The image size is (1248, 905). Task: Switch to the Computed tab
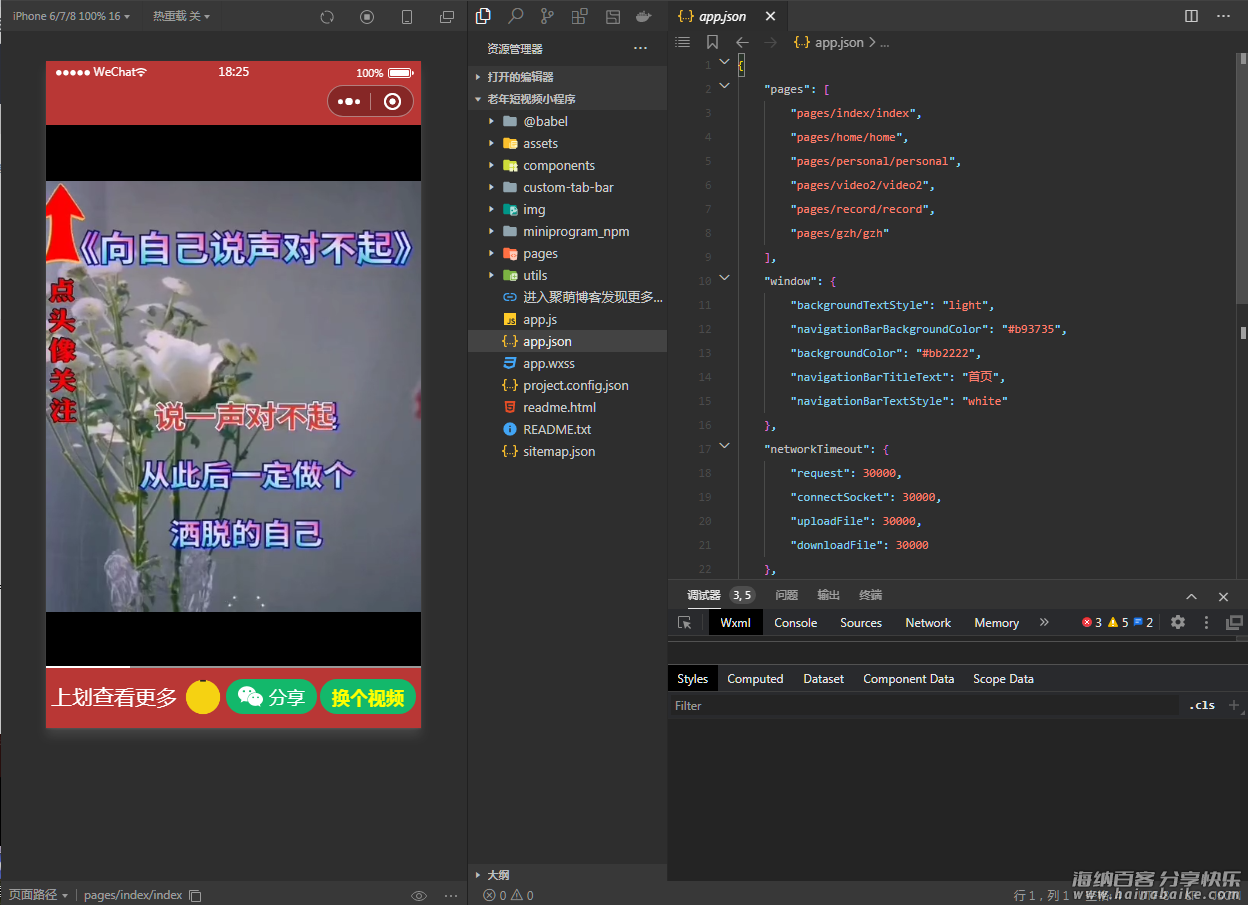pos(755,679)
